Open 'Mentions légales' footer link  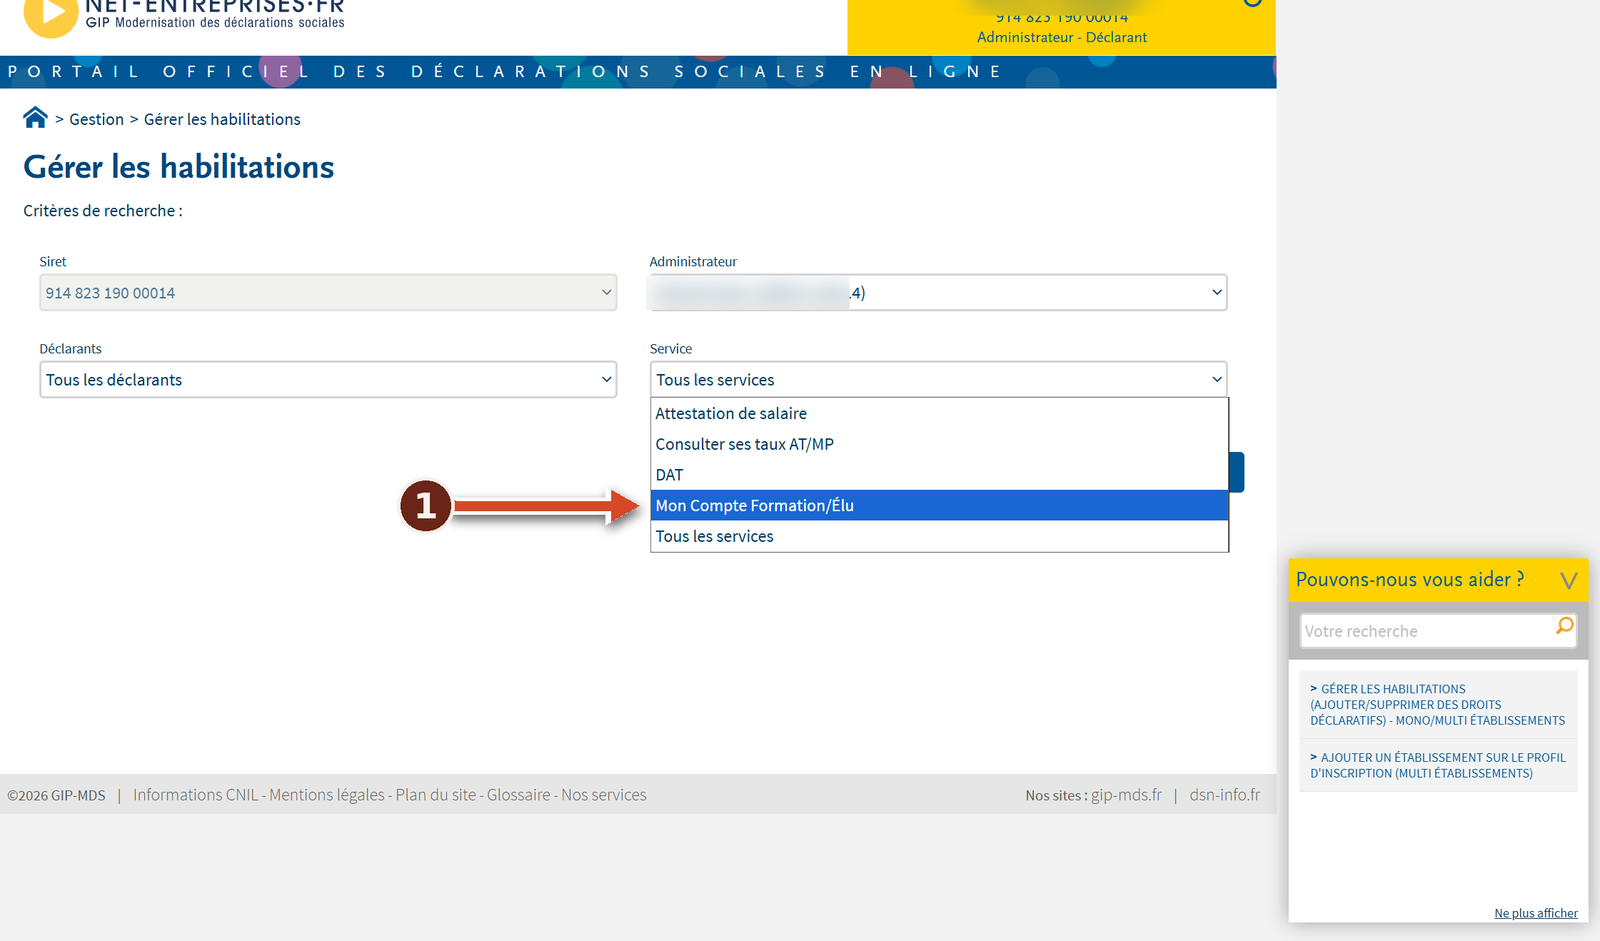(327, 795)
